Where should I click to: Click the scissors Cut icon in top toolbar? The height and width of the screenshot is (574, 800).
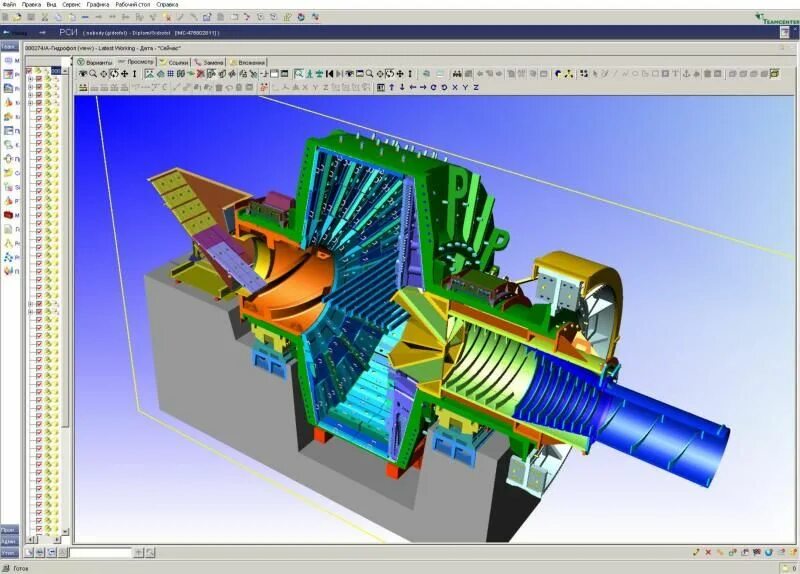click(x=44, y=17)
